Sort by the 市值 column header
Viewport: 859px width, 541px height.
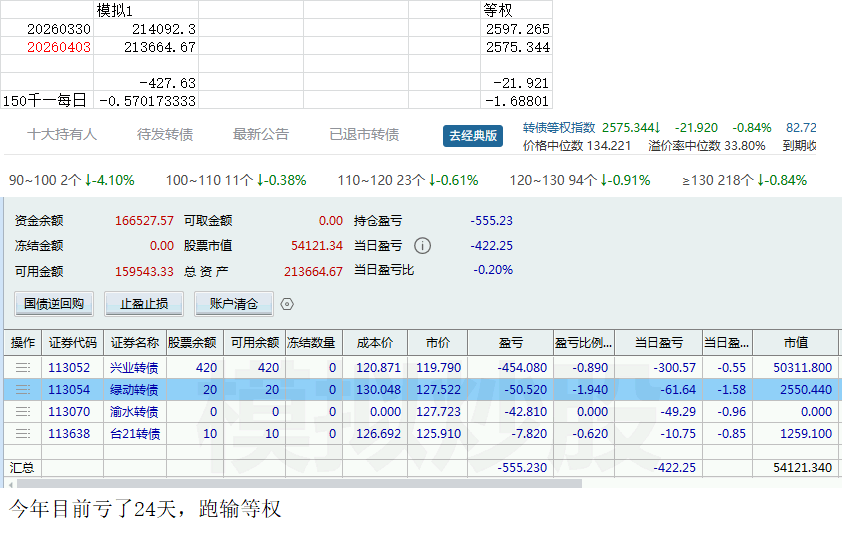pos(796,343)
